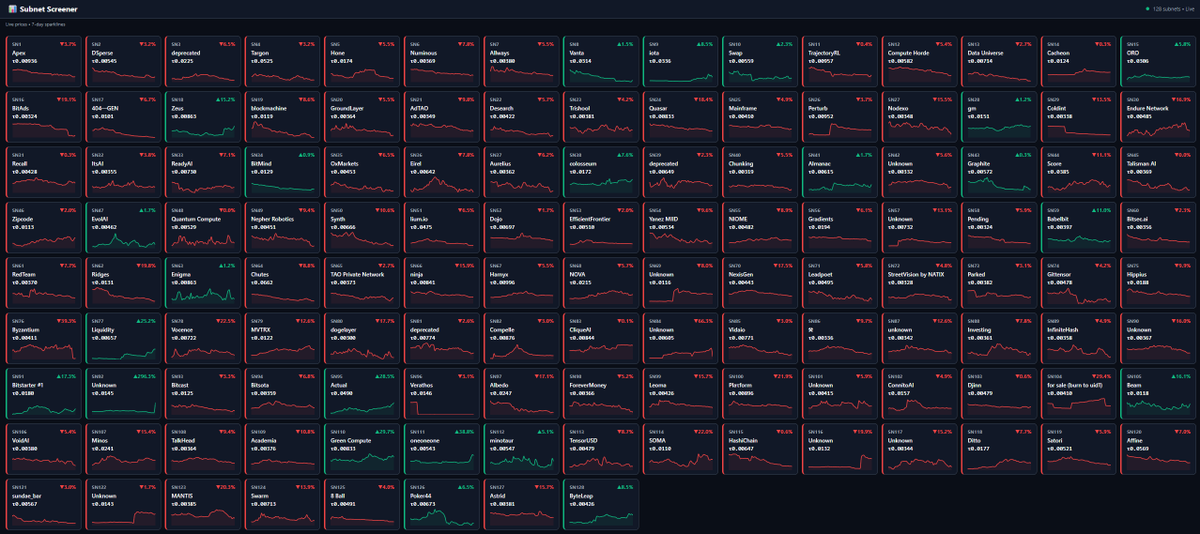Open the SN92 Unknown card
Viewport: 1200px width, 534px height.
(123, 394)
